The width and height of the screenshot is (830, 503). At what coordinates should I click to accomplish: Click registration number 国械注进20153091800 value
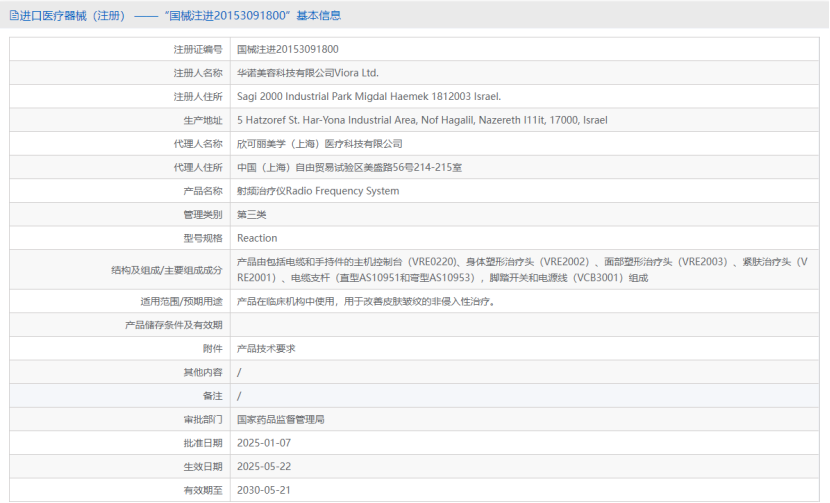(287, 49)
